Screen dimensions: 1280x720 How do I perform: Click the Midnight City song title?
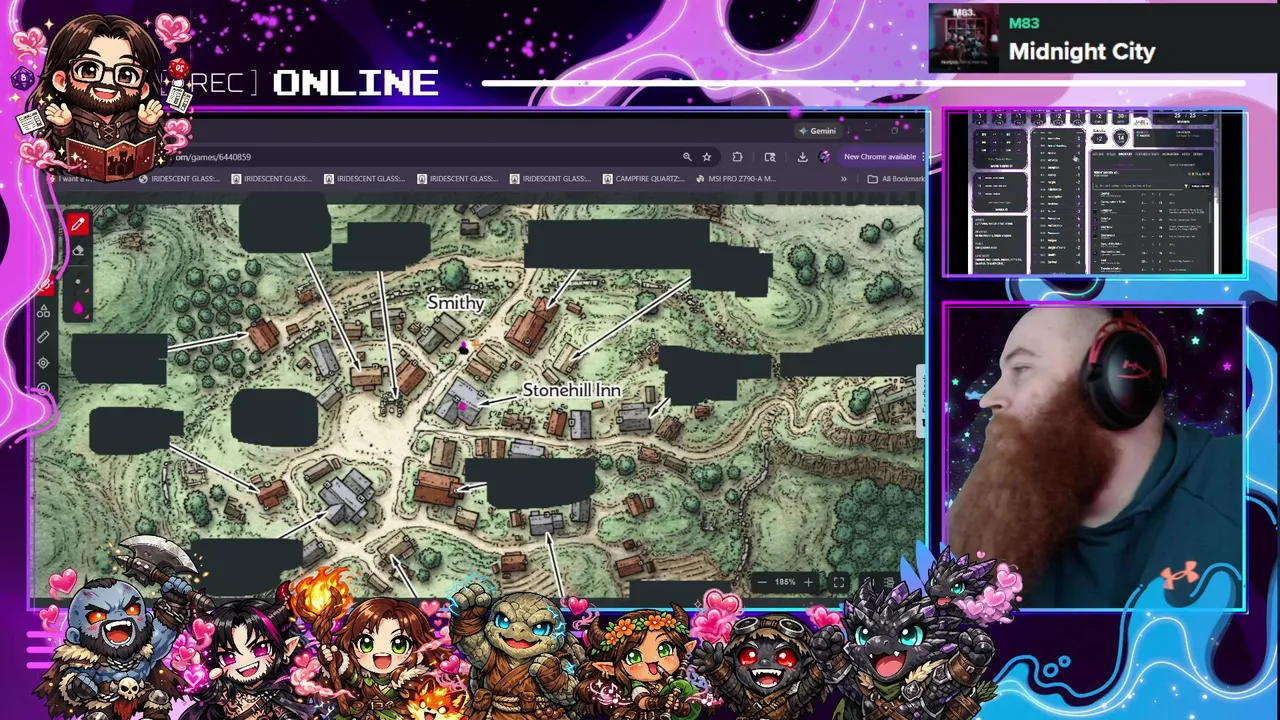tap(1082, 52)
